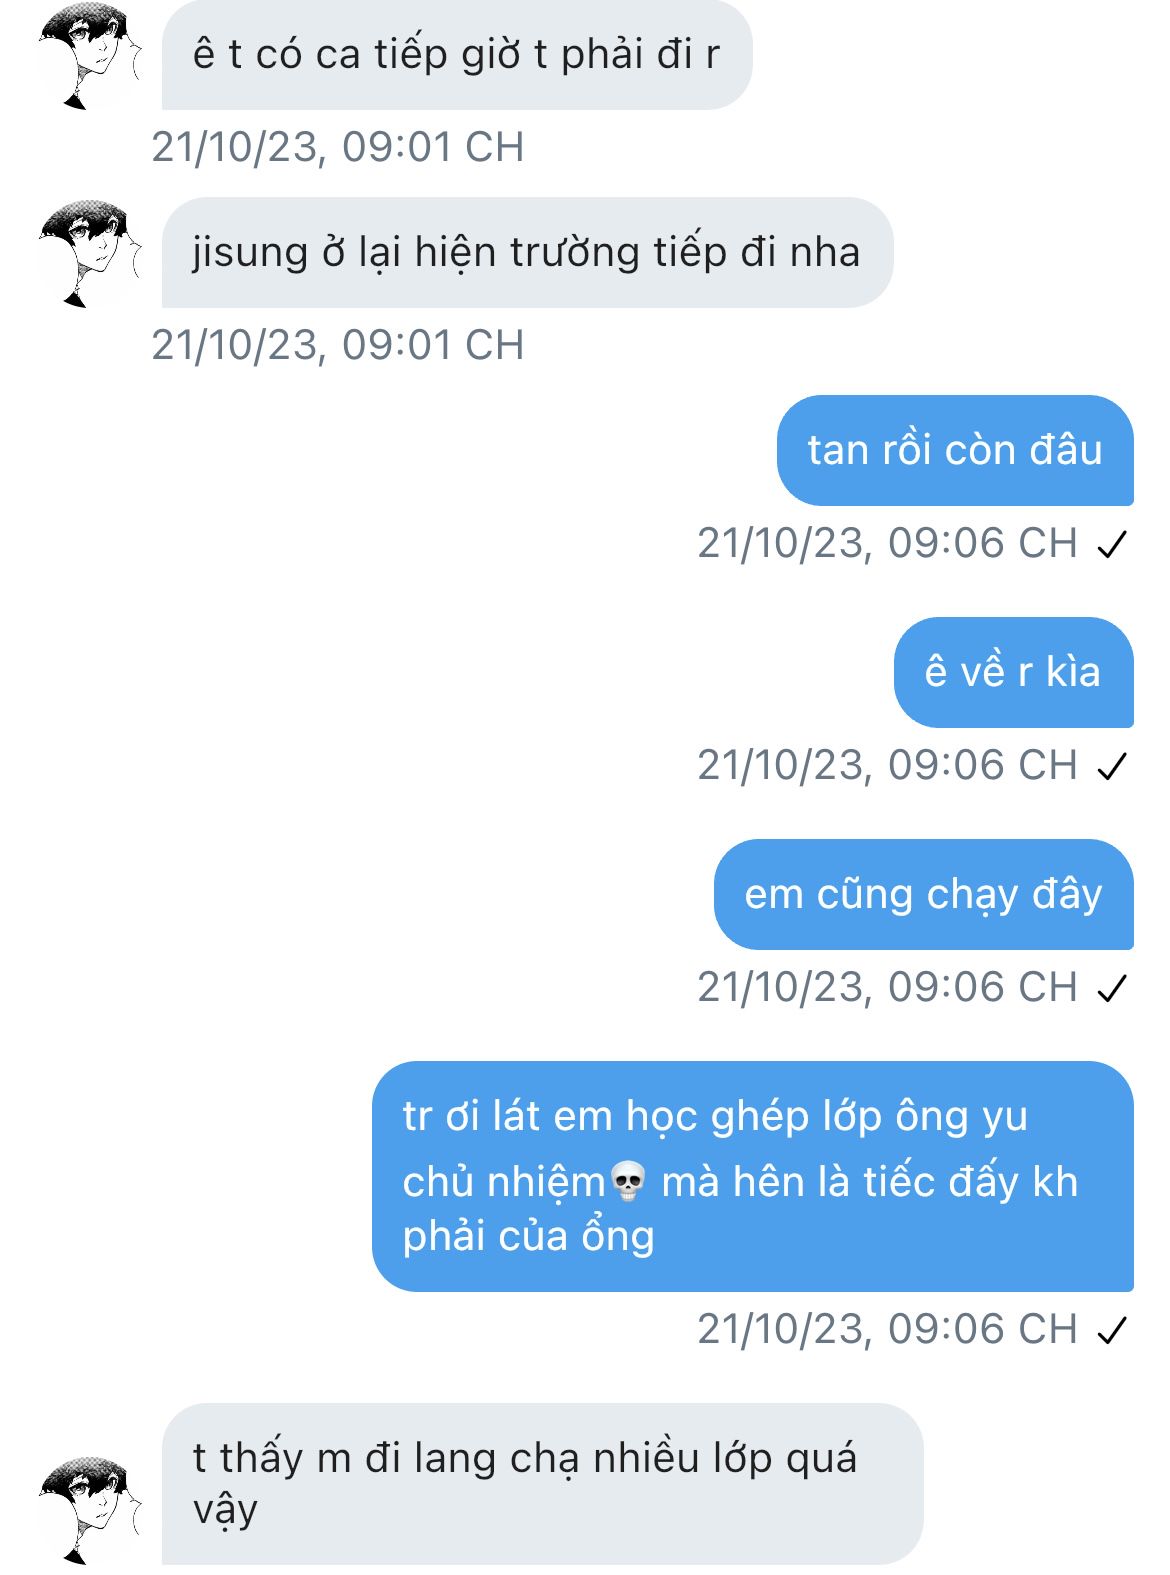The height and width of the screenshot is (1575, 1170).
Task: Tap message 't thấy m đi lang chạ nhiều lớp quá vậy'
Action: pyautogui.click(x=542, y=1484)
